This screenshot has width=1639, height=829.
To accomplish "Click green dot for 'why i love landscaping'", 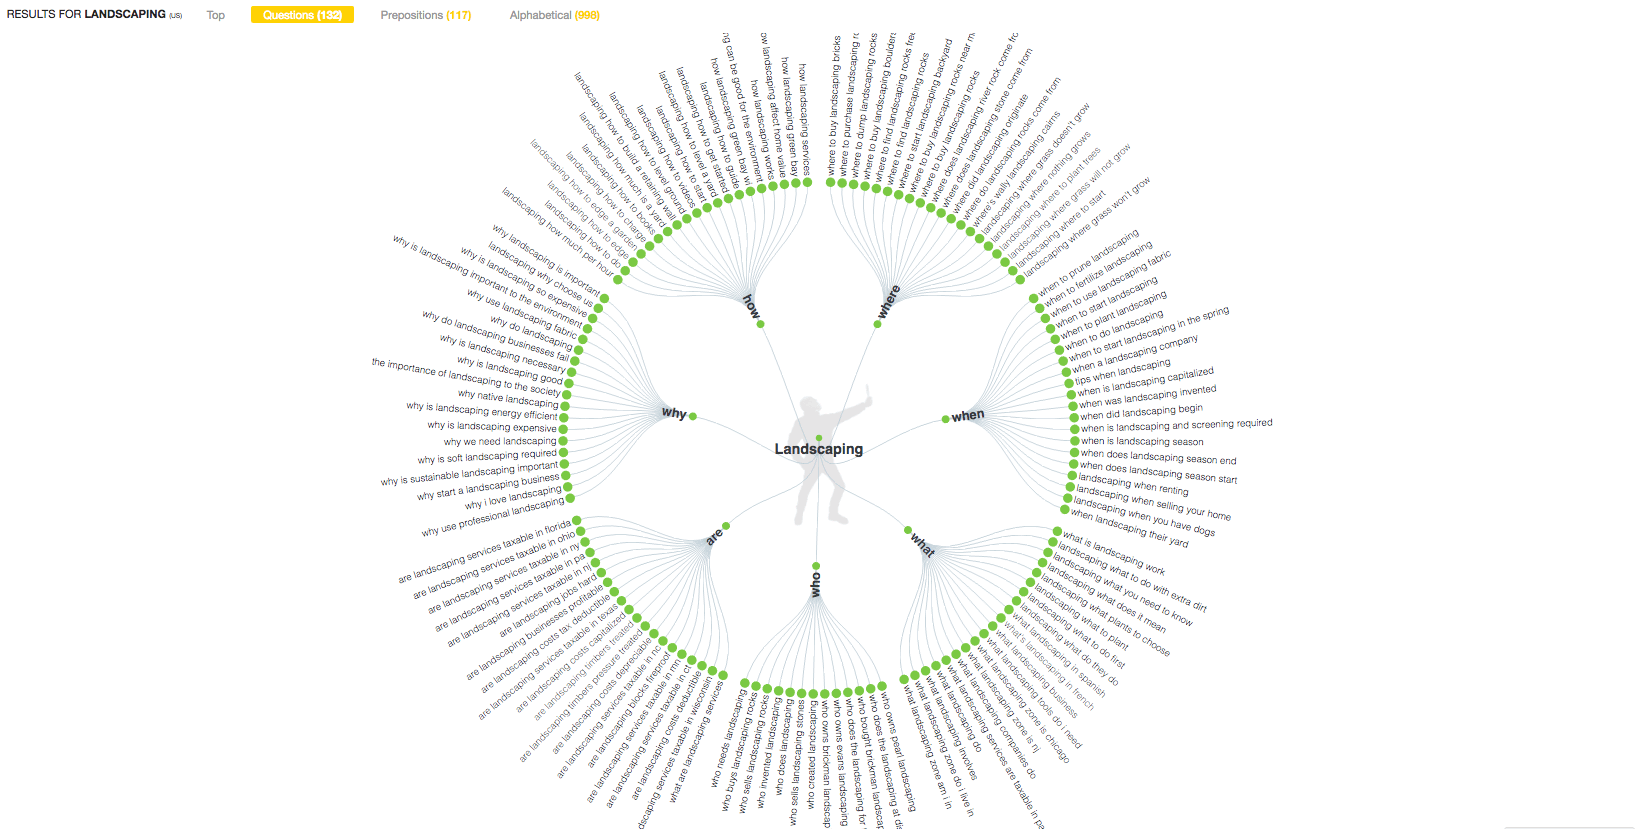I will [570, 487].
